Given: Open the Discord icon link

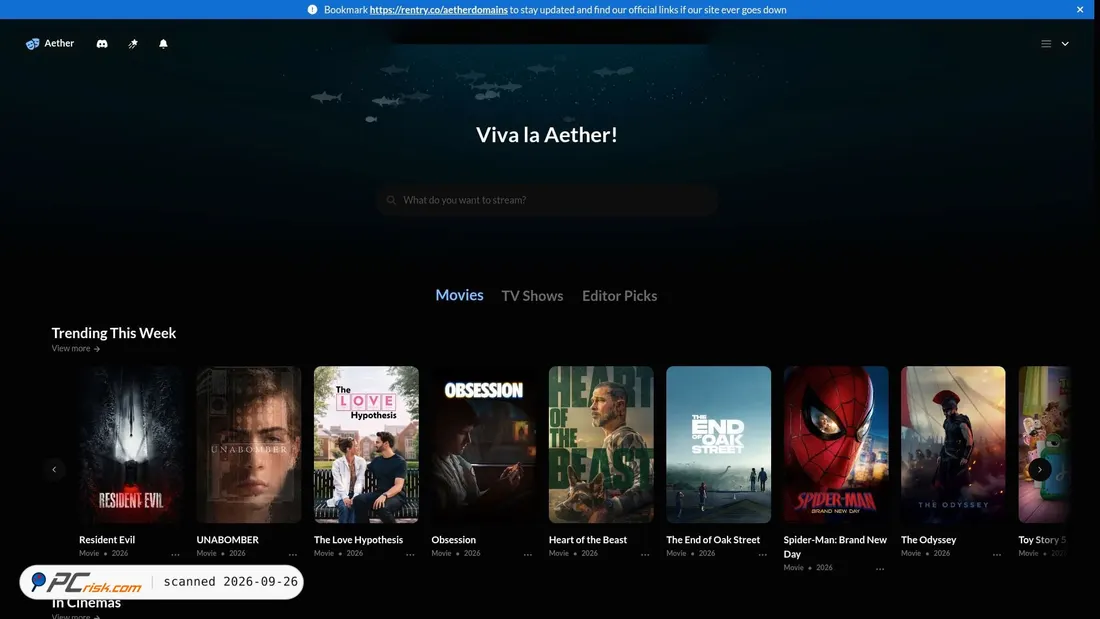Looking at the screenshot, I should click(102, 44).
